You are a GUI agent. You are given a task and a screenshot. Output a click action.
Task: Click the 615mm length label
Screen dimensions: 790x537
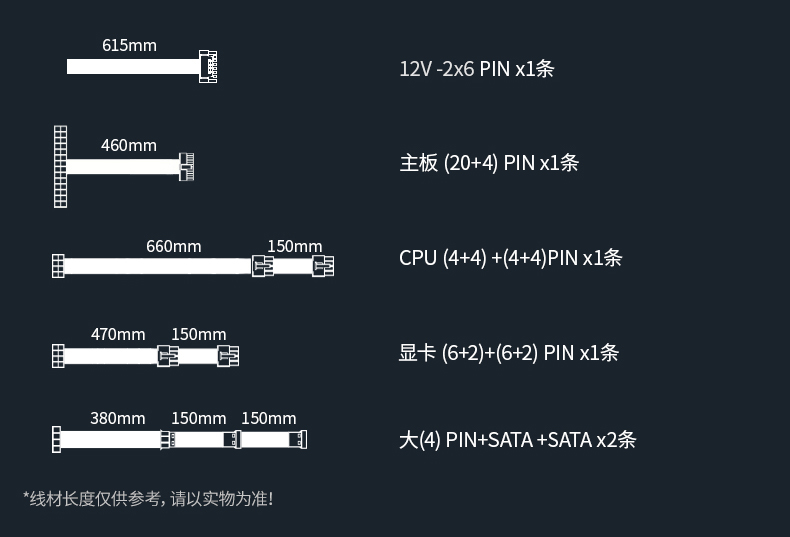[x=129, y=45]
